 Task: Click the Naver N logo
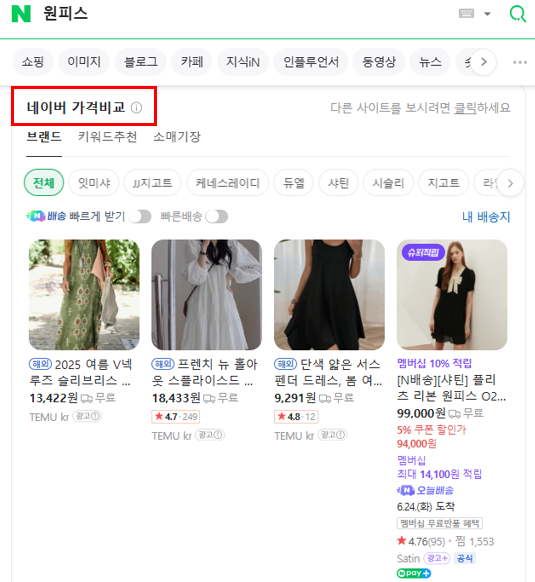[21, 14]
